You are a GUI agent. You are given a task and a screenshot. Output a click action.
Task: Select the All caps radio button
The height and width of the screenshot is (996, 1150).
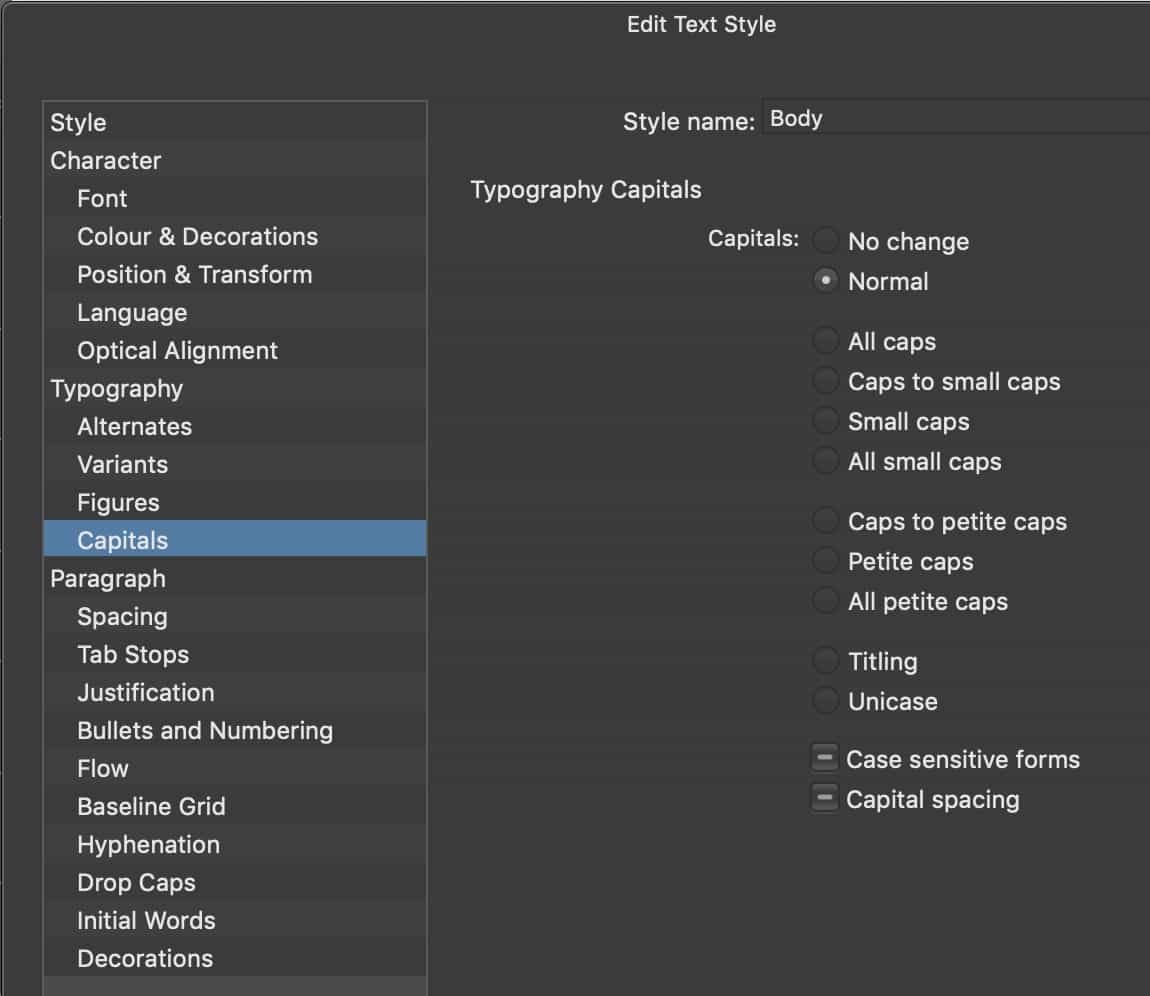coord(825,341)
